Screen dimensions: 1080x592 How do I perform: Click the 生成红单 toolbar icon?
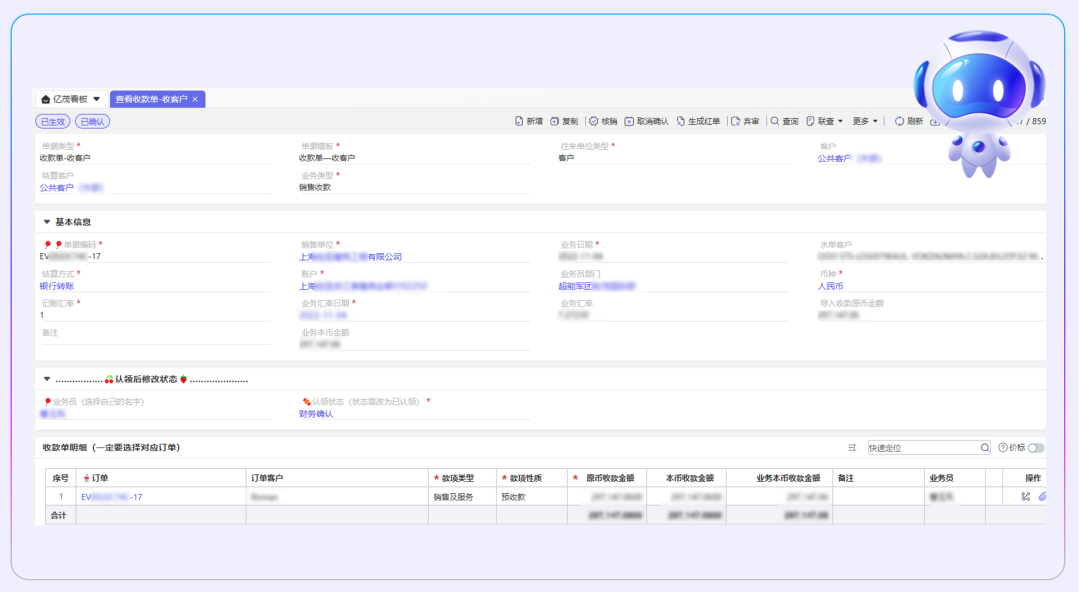[x=681, y=121]
